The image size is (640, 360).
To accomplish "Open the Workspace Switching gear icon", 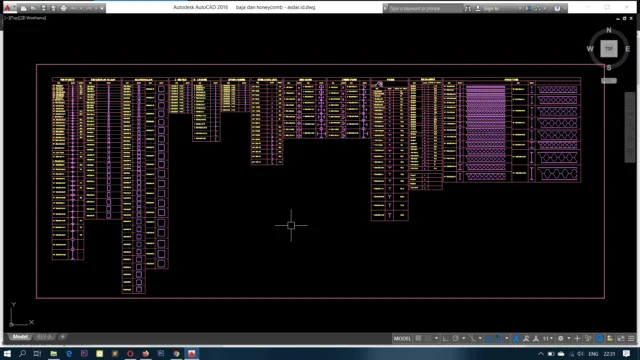I will [x=561, y=338].
